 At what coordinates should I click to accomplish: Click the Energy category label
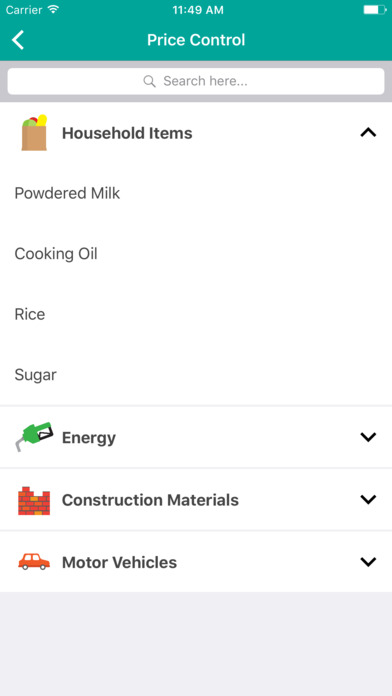pos(89,438)
